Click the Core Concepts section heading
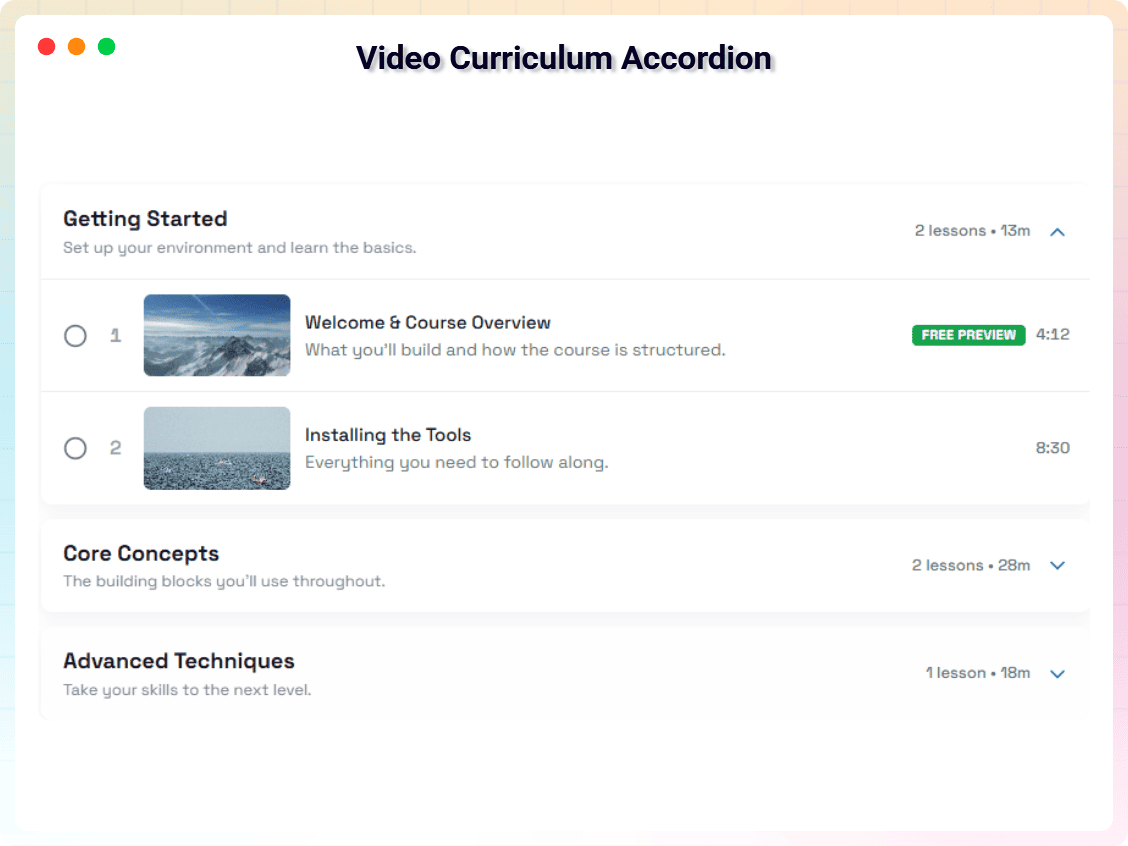Image resolution: width=1128 pixels, height=846 pixels. pos(141,553)
